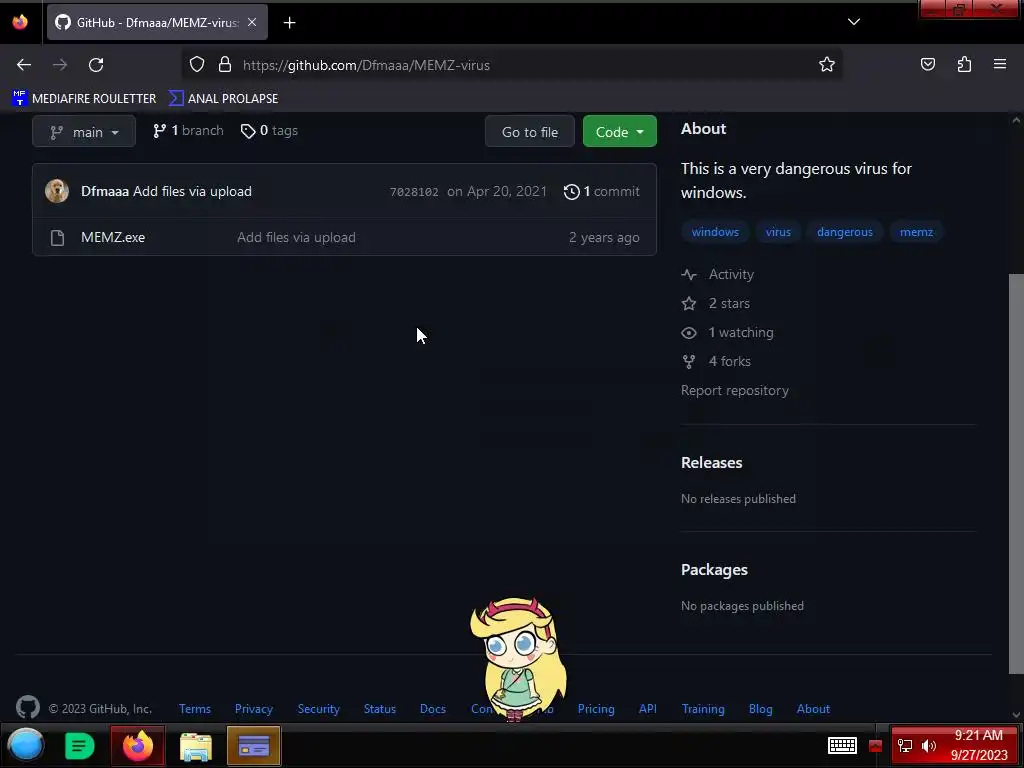This screenshot has height=768, width=1024.
Task: Select the dangerous topic tag
Action: (844, 232)
